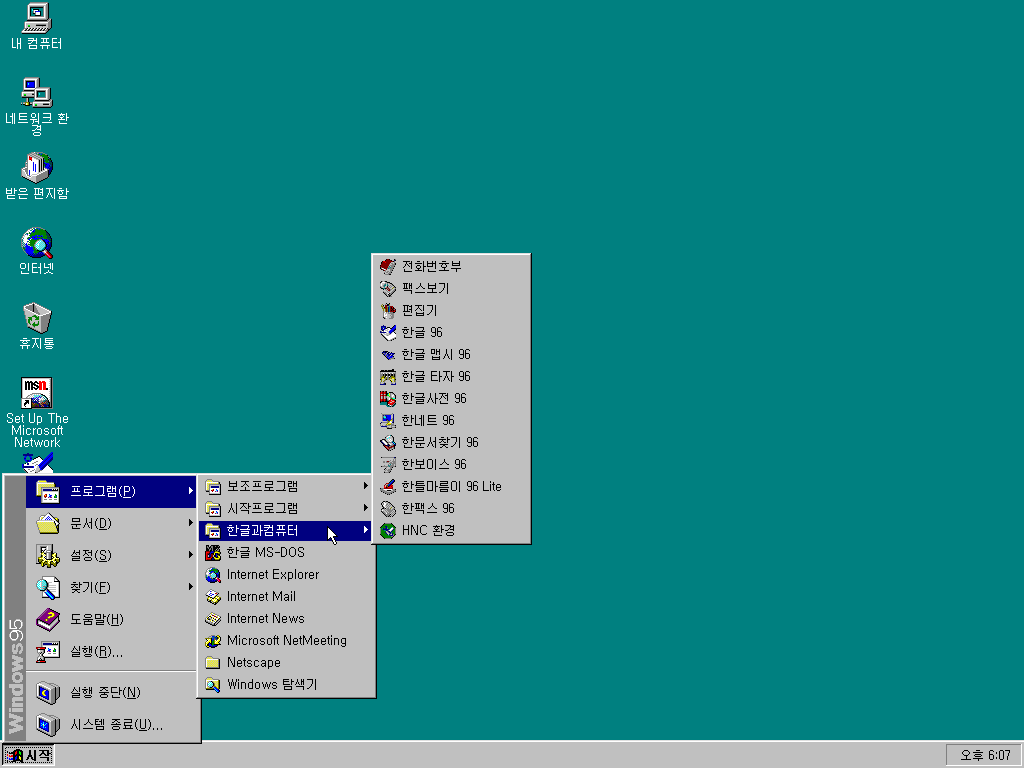Image resolution: width=1024 pixels, height=768 pixels.
Task: Click the 한글 96 program icon
Action: pos(388,332)
